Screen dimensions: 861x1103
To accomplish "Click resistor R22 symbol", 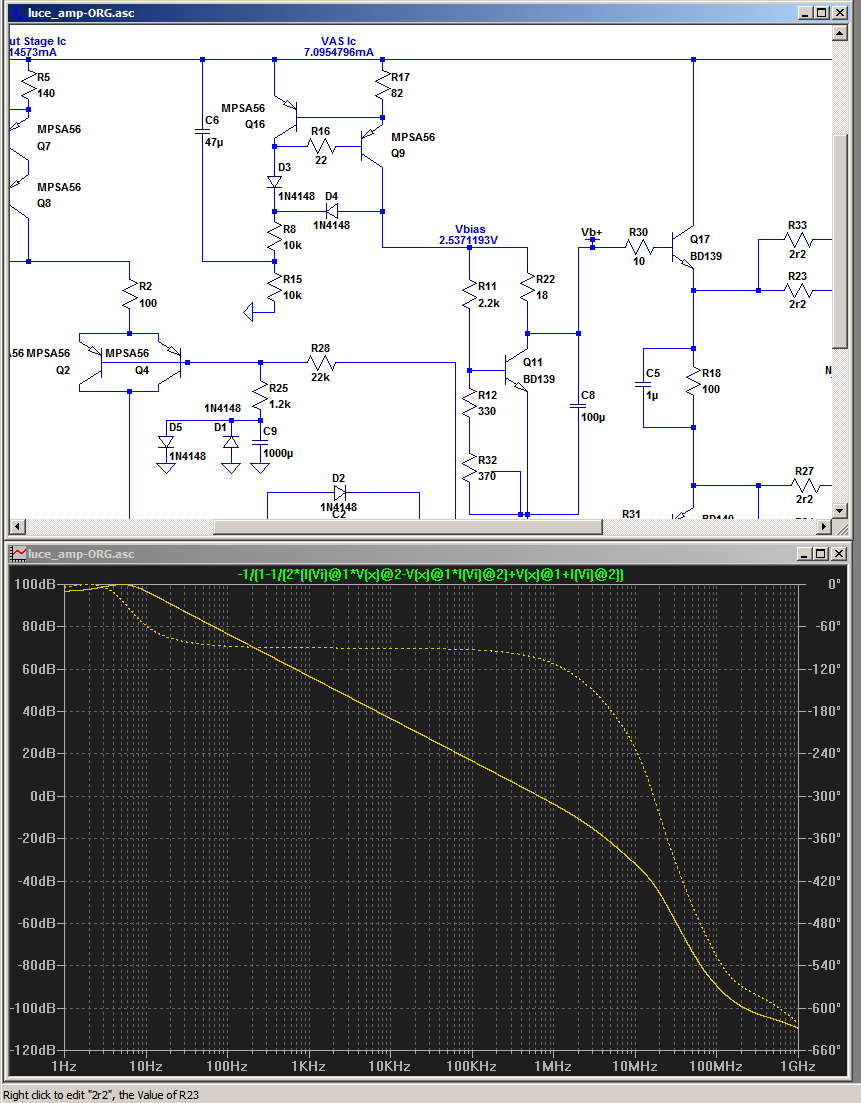I will coord(528,288).
